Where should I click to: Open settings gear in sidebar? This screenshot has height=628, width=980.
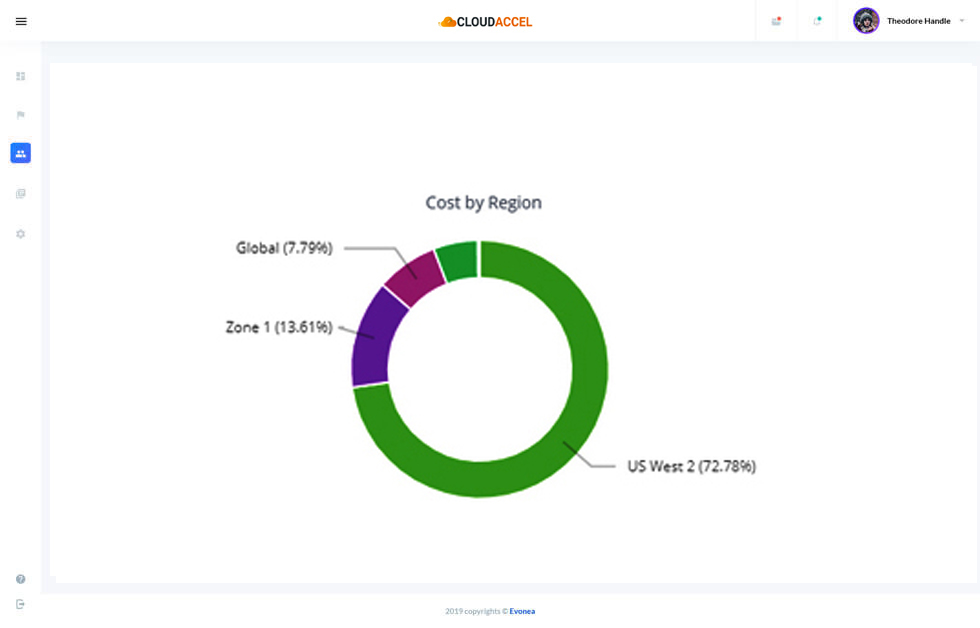(20, 234)
